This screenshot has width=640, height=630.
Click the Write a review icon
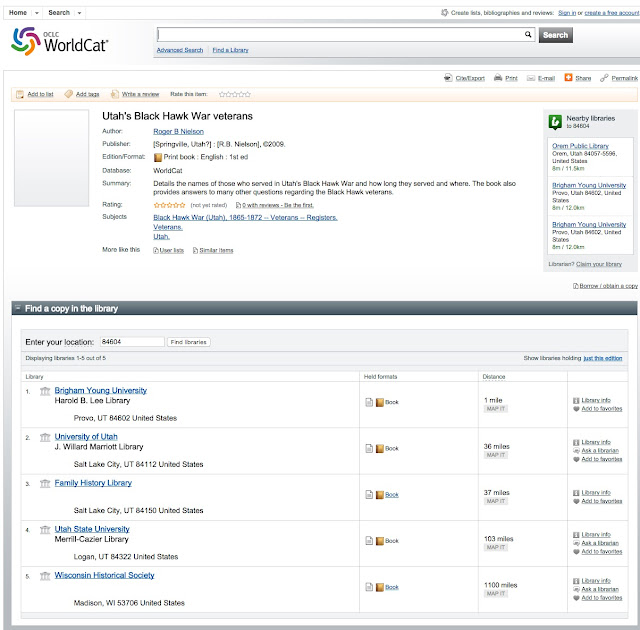point(115,94)
